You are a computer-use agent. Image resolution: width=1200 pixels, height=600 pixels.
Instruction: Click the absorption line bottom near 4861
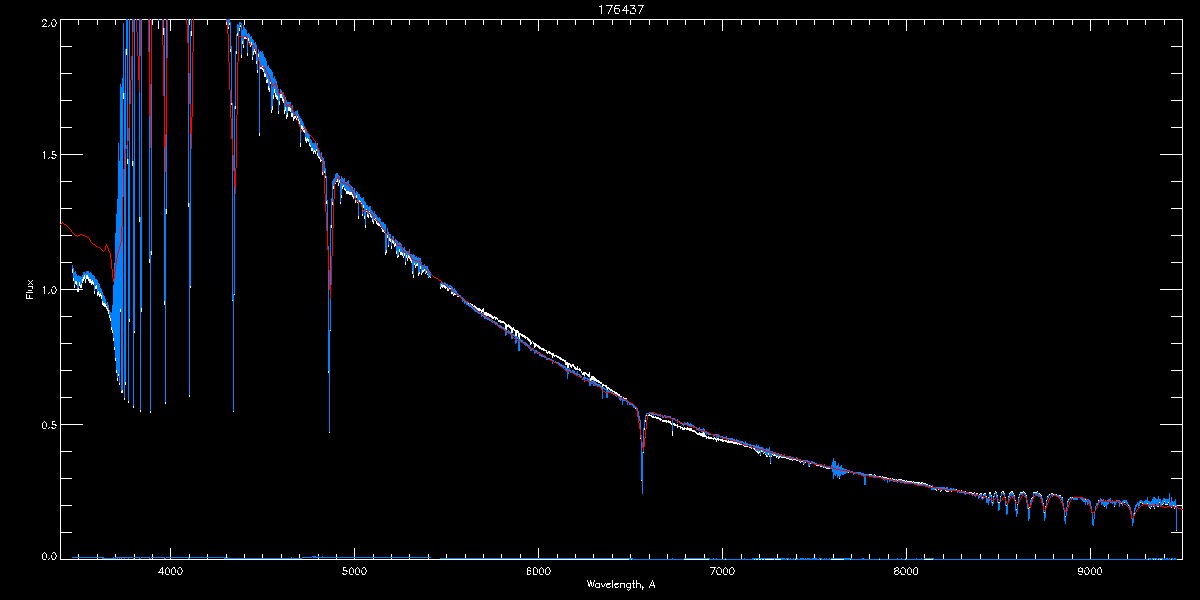pyautogui.click(x=329, y=425)
